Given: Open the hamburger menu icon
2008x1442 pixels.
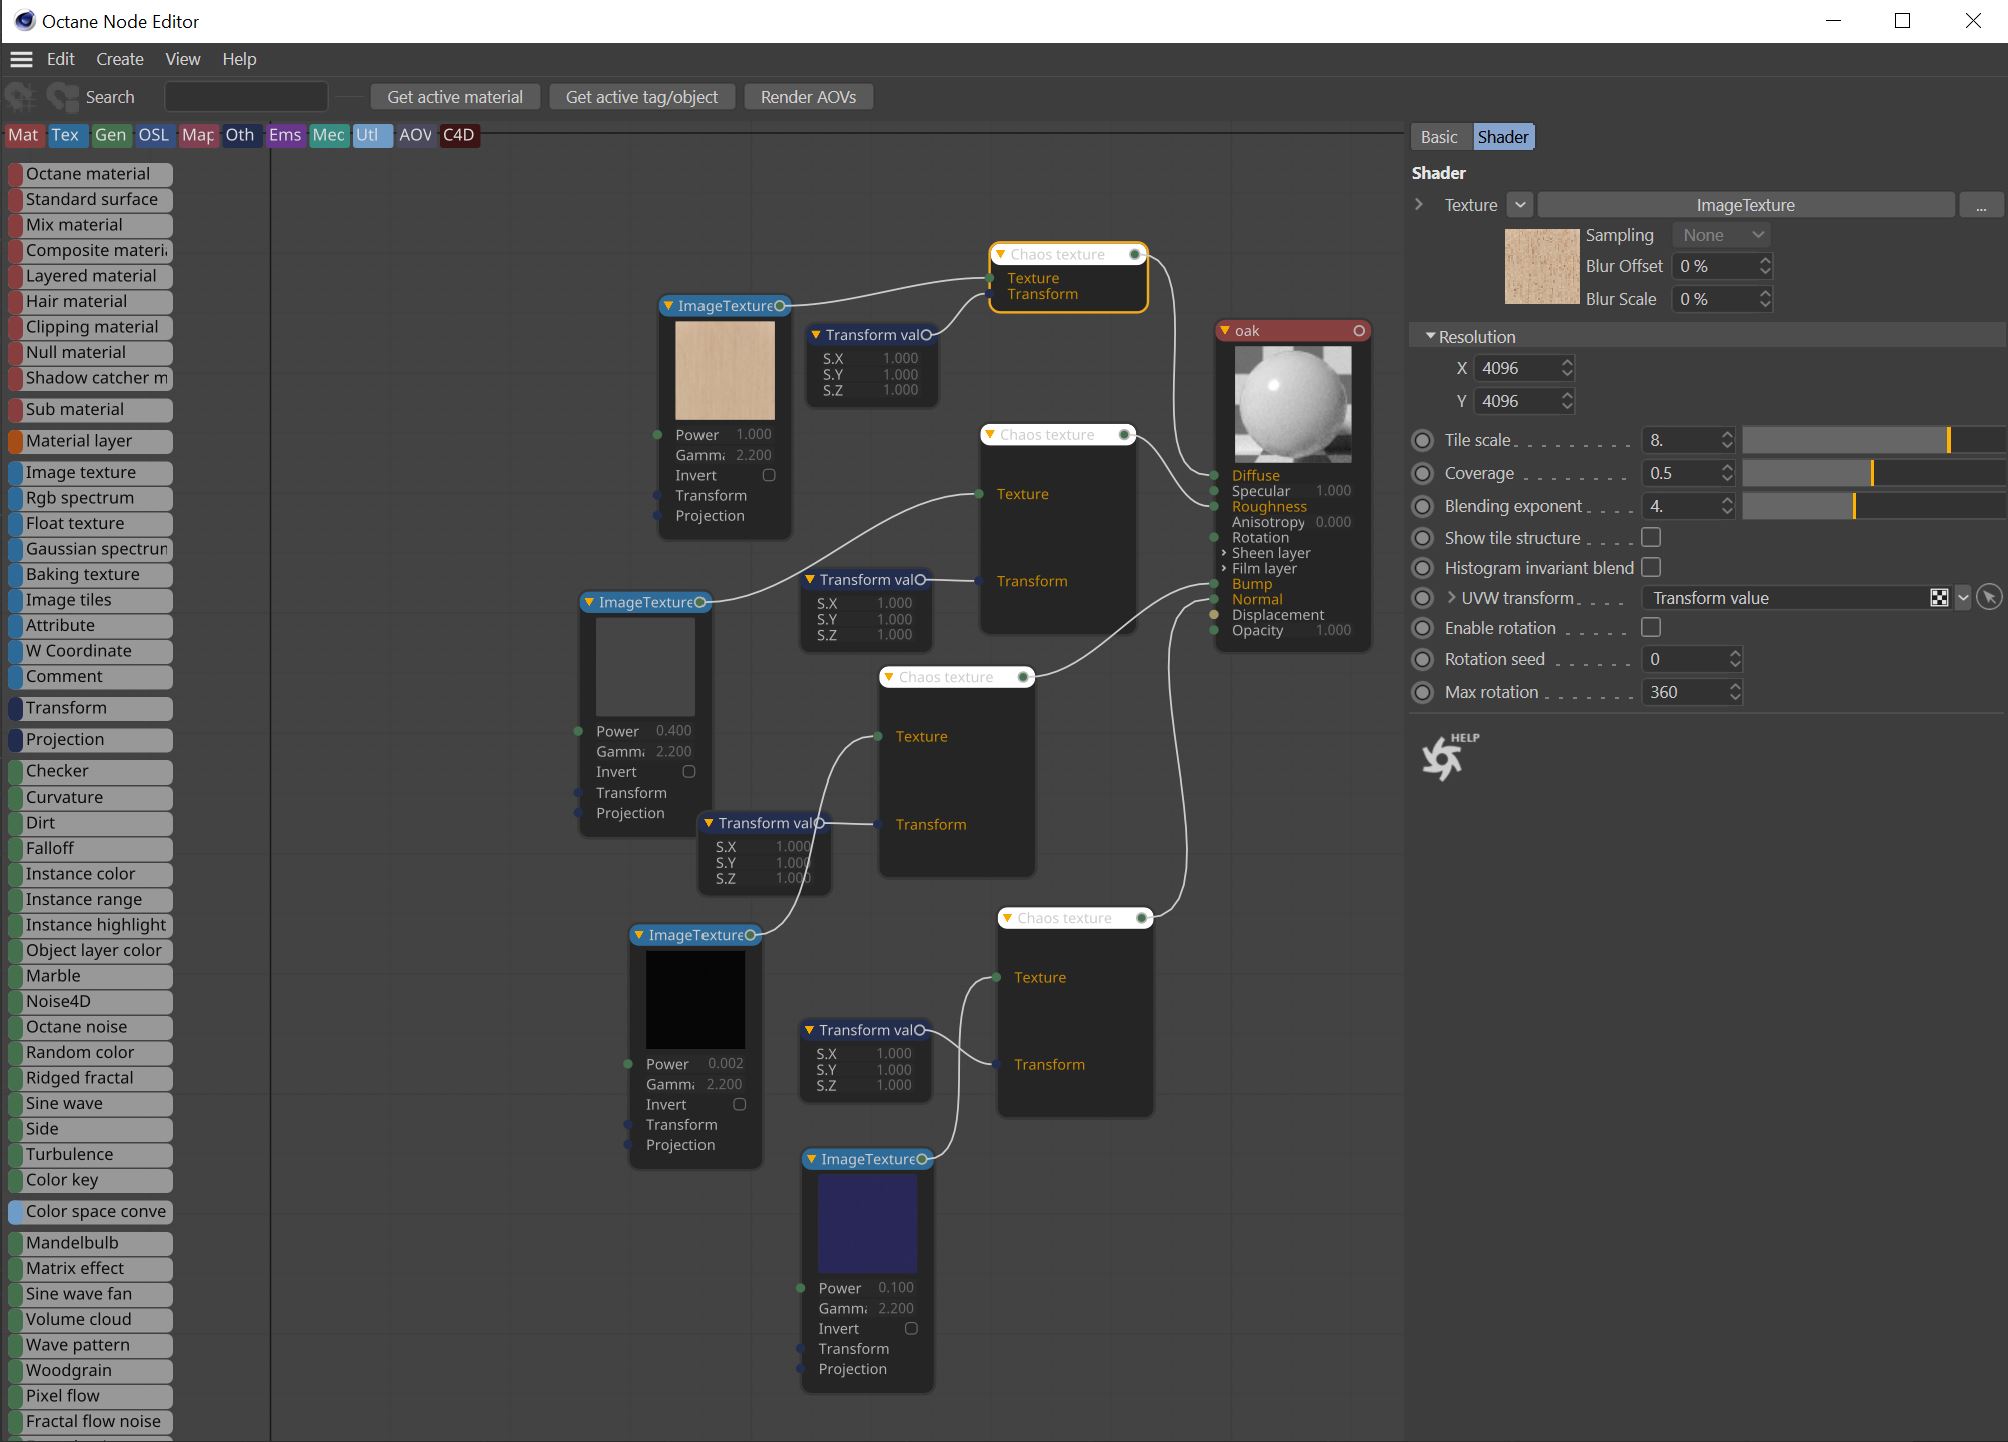Looking at the screenshot, I should [21, 59].
